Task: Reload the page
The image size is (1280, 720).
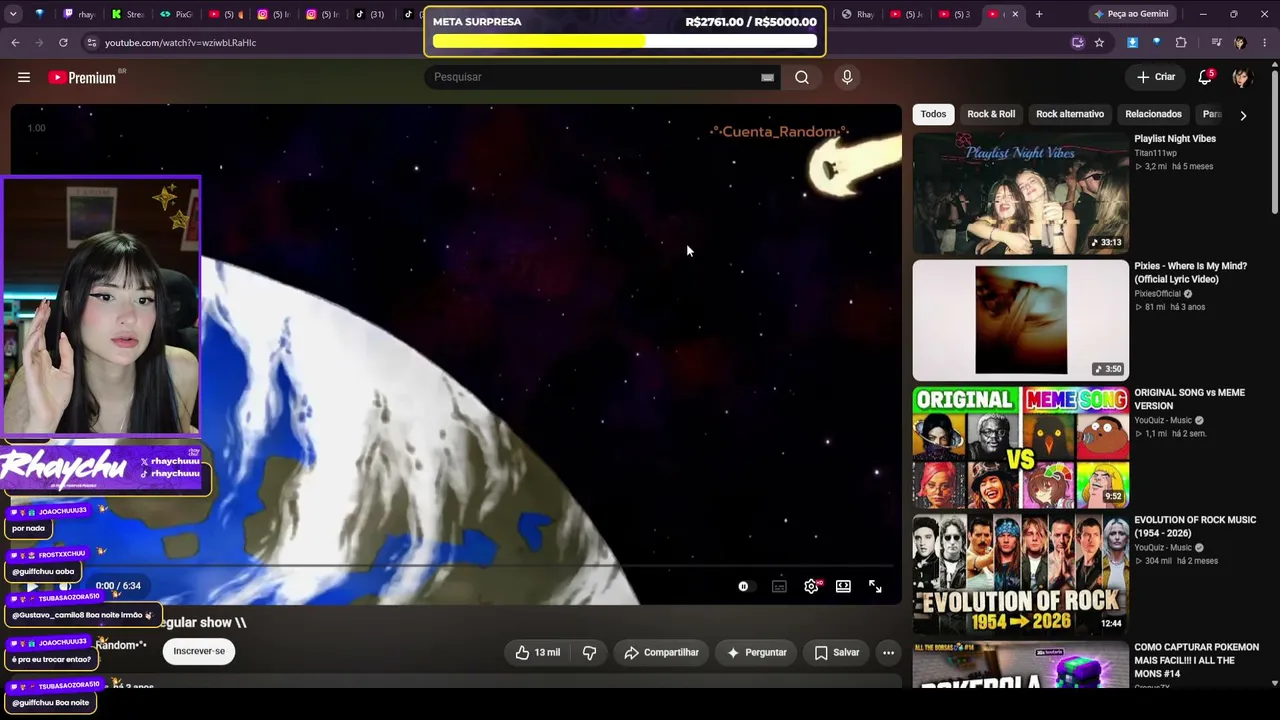Action: pos(63,43)
